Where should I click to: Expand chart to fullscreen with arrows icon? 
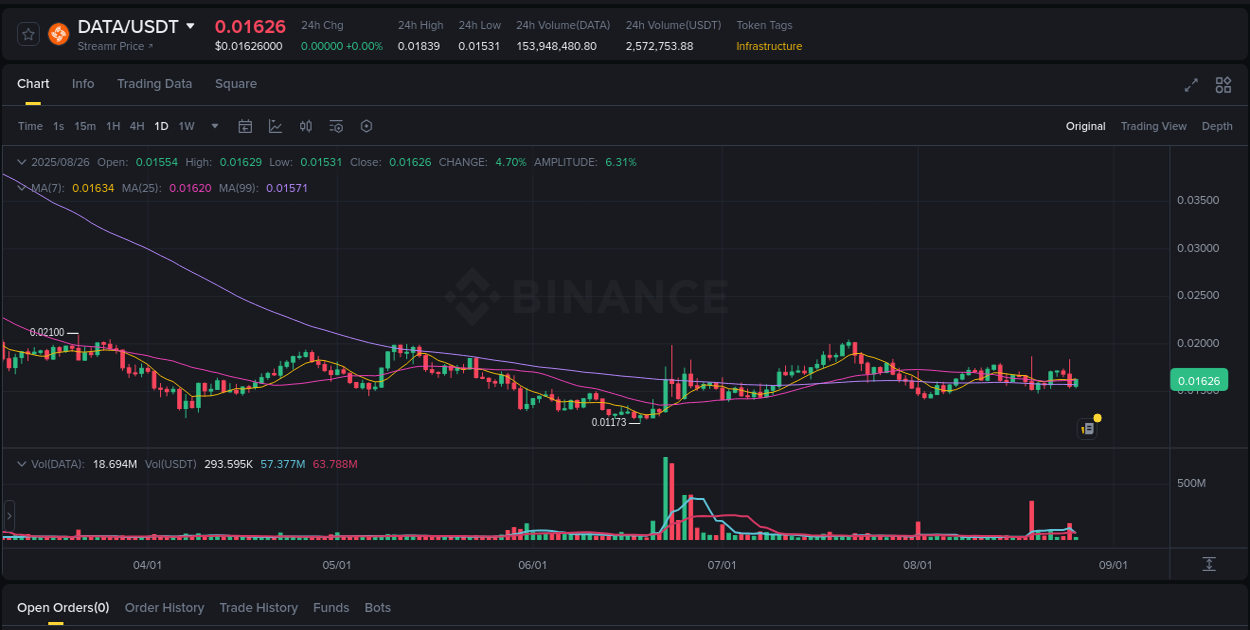click(x=1190, y=85)
